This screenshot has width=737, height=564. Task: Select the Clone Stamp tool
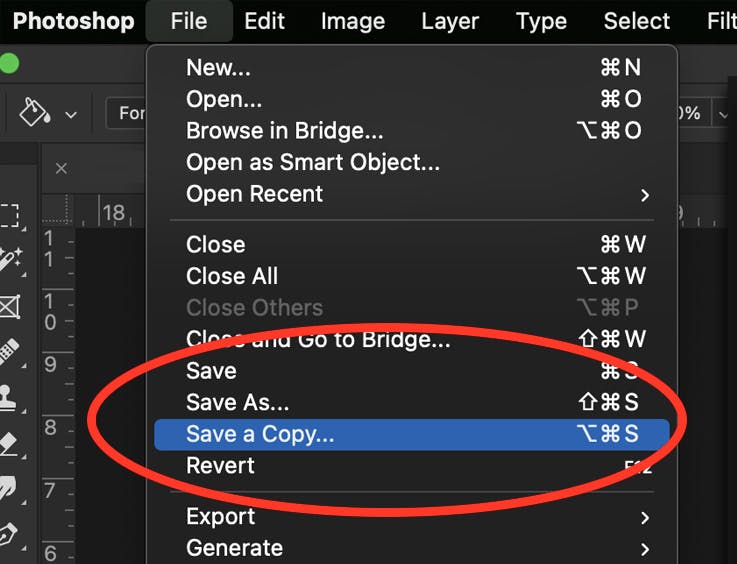[8, 398]
